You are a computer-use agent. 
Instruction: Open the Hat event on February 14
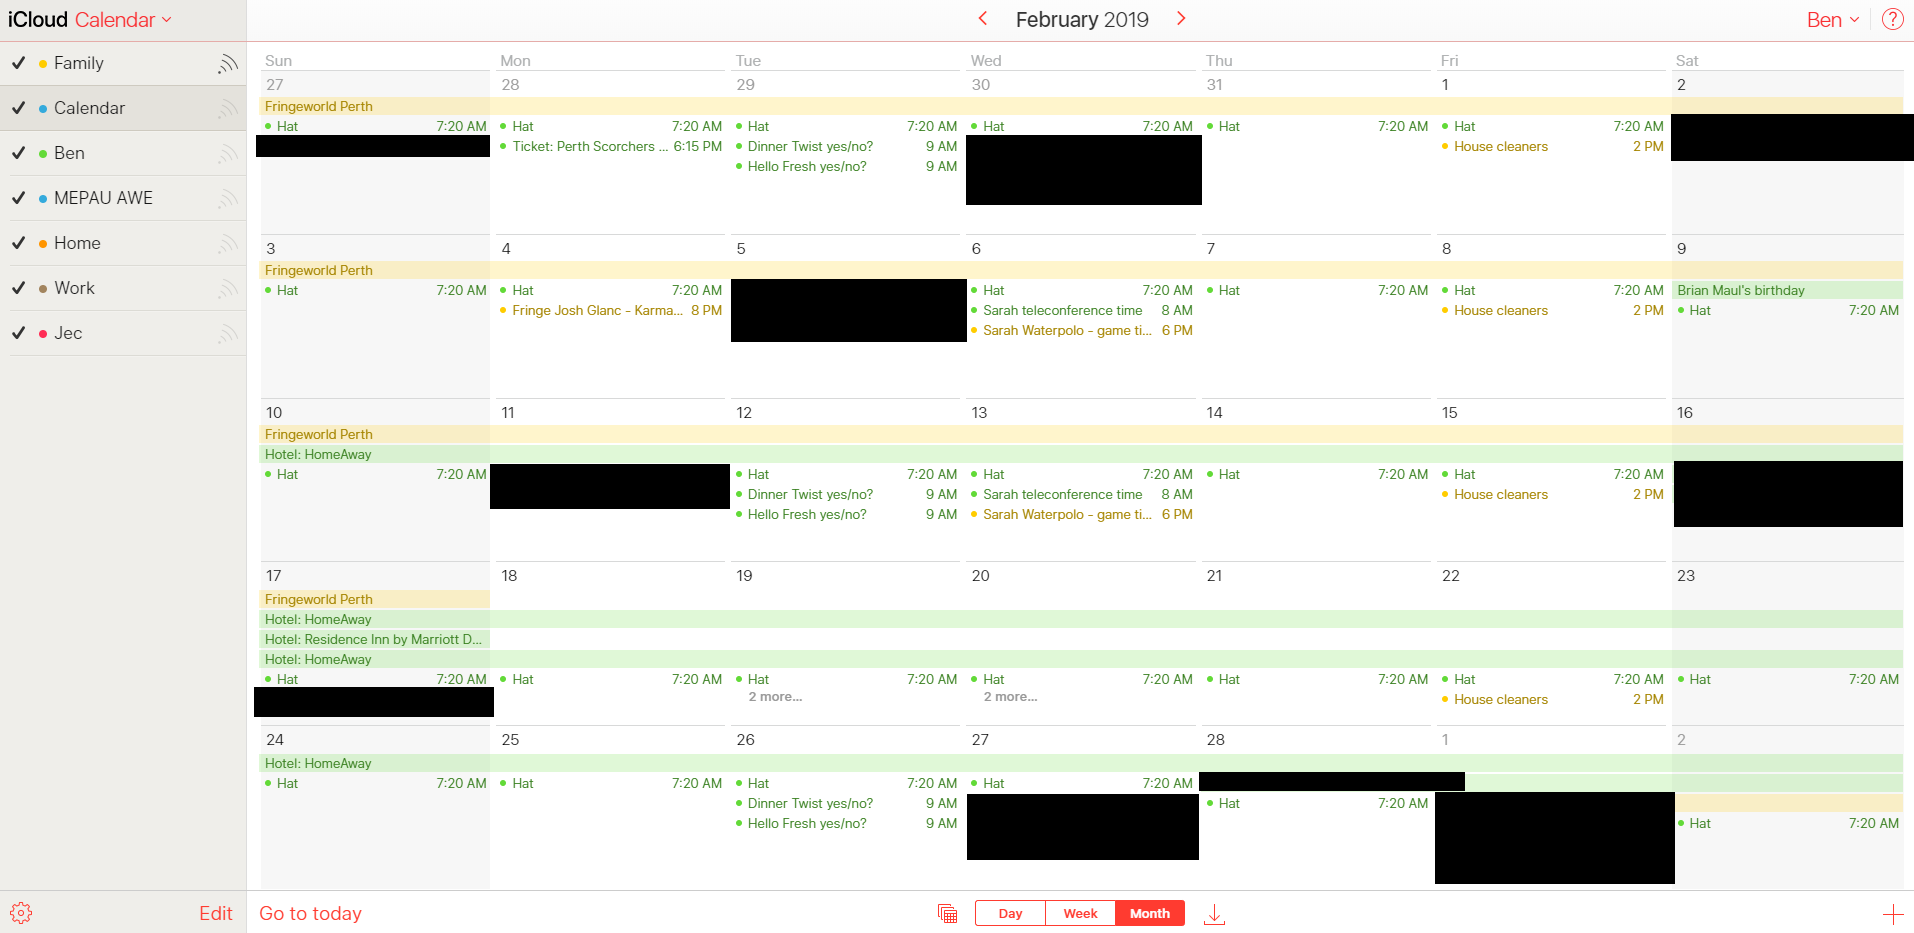pos(1317,474)
